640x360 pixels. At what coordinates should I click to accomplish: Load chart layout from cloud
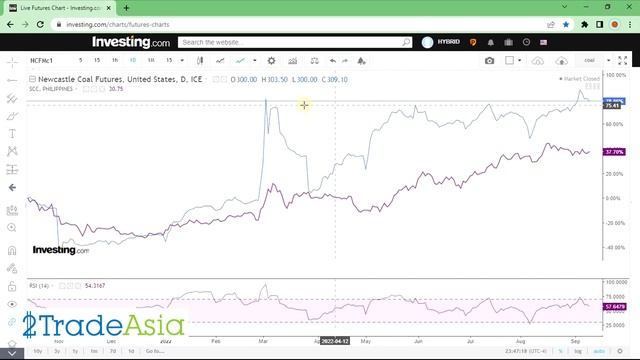coord(538,61)
